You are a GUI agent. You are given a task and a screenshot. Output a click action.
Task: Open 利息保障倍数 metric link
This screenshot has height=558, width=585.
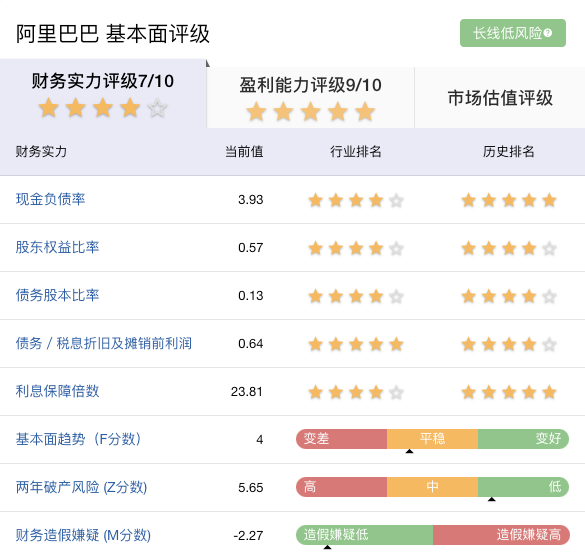(57, 391)
